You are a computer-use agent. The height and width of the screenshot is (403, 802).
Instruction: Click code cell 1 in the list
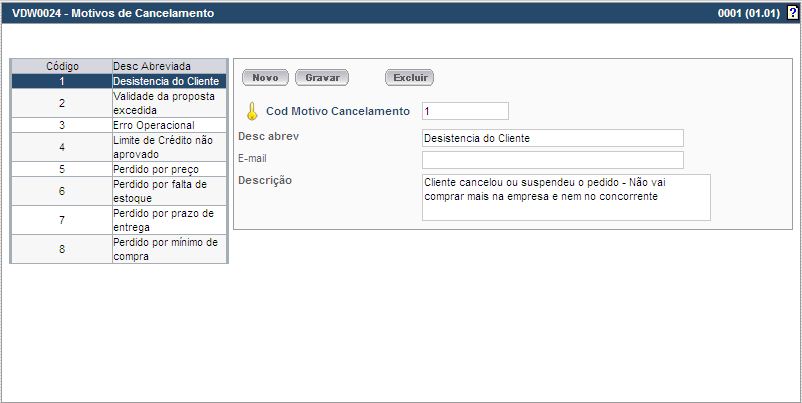pyautogui.click(x=62, y=81)
